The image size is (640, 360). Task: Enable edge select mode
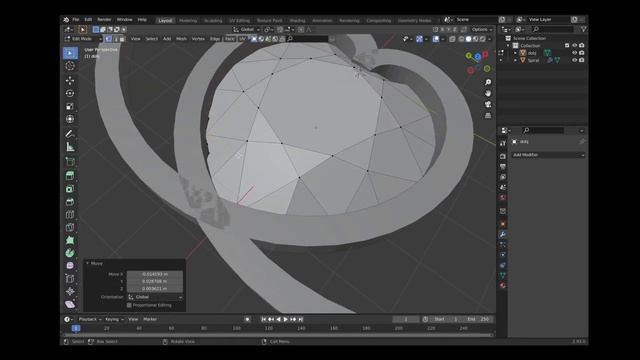click(115, 39)
